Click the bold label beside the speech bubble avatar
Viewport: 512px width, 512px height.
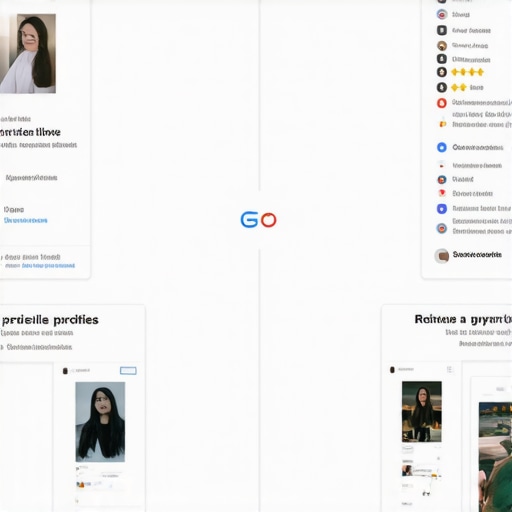(x=477, y=255)
